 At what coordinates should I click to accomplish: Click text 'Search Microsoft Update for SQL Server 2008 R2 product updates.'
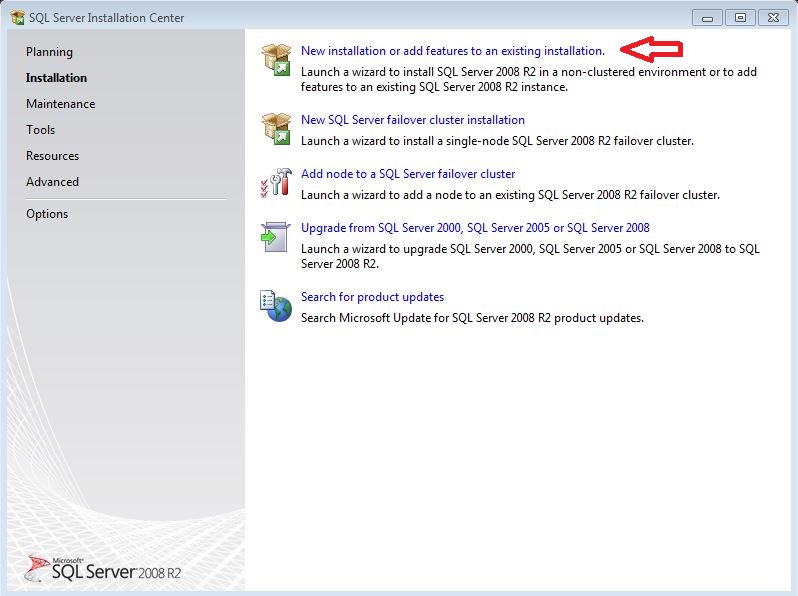[x=472, y=318]
